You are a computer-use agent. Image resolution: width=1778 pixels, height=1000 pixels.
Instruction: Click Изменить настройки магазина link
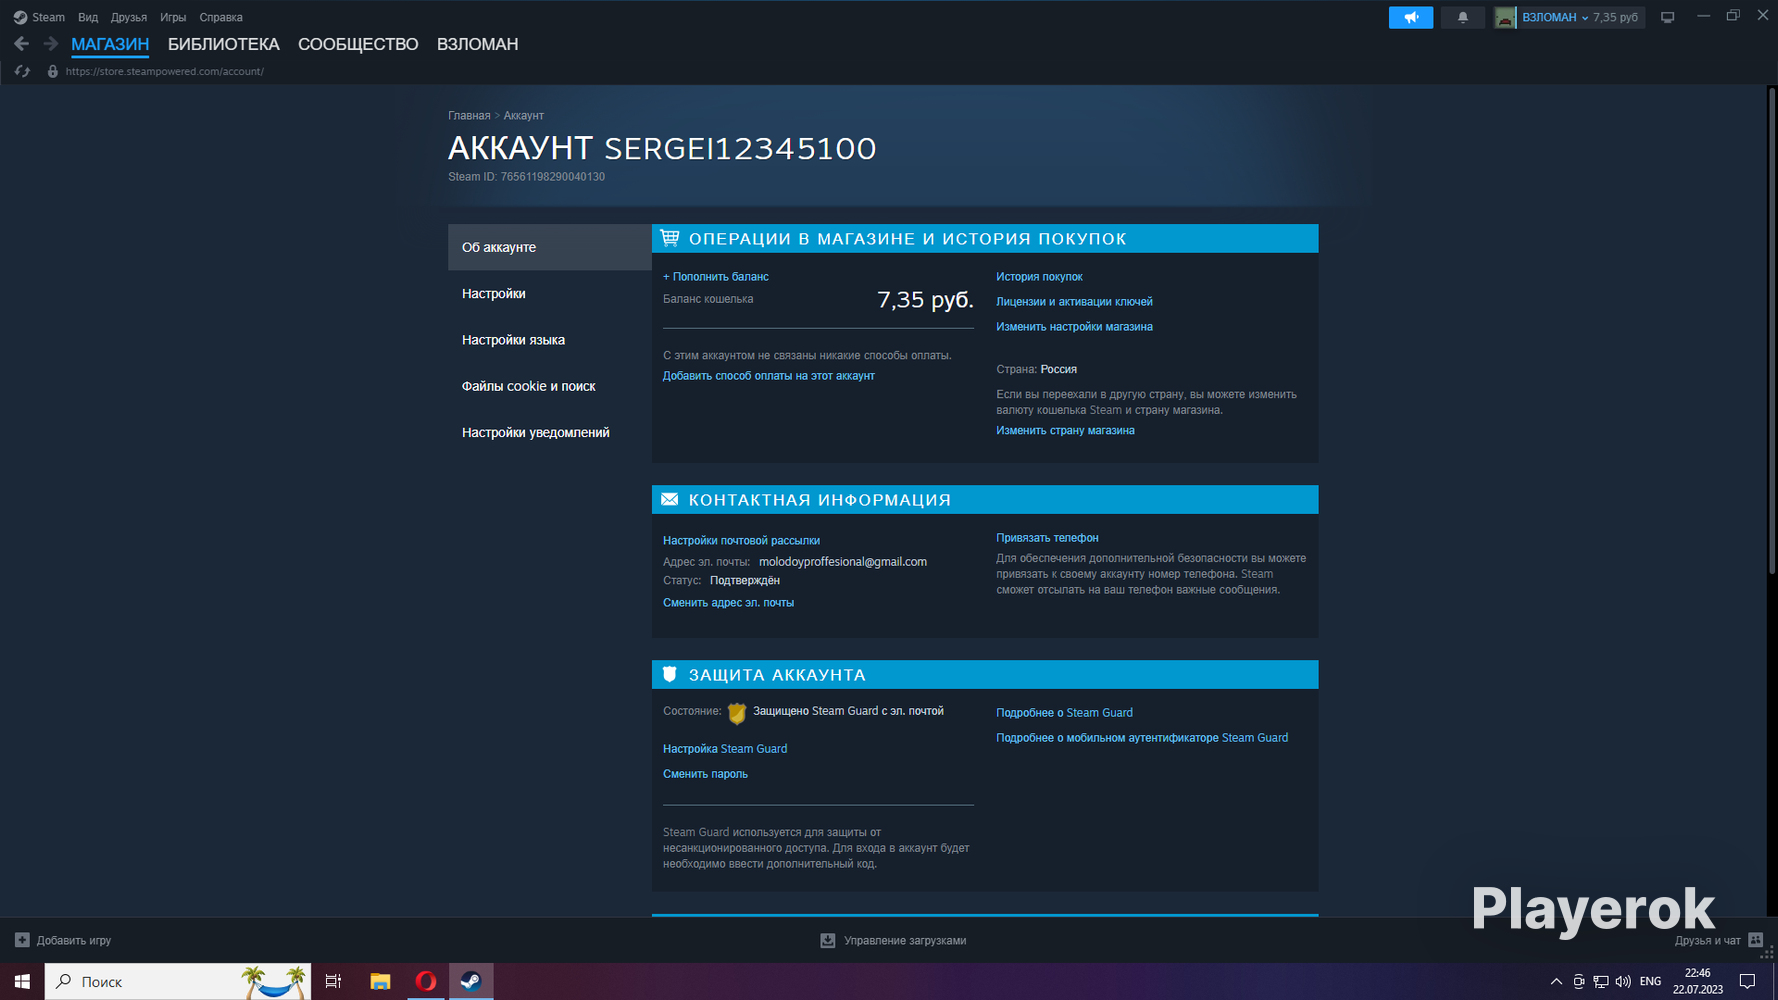point(1074,327)
